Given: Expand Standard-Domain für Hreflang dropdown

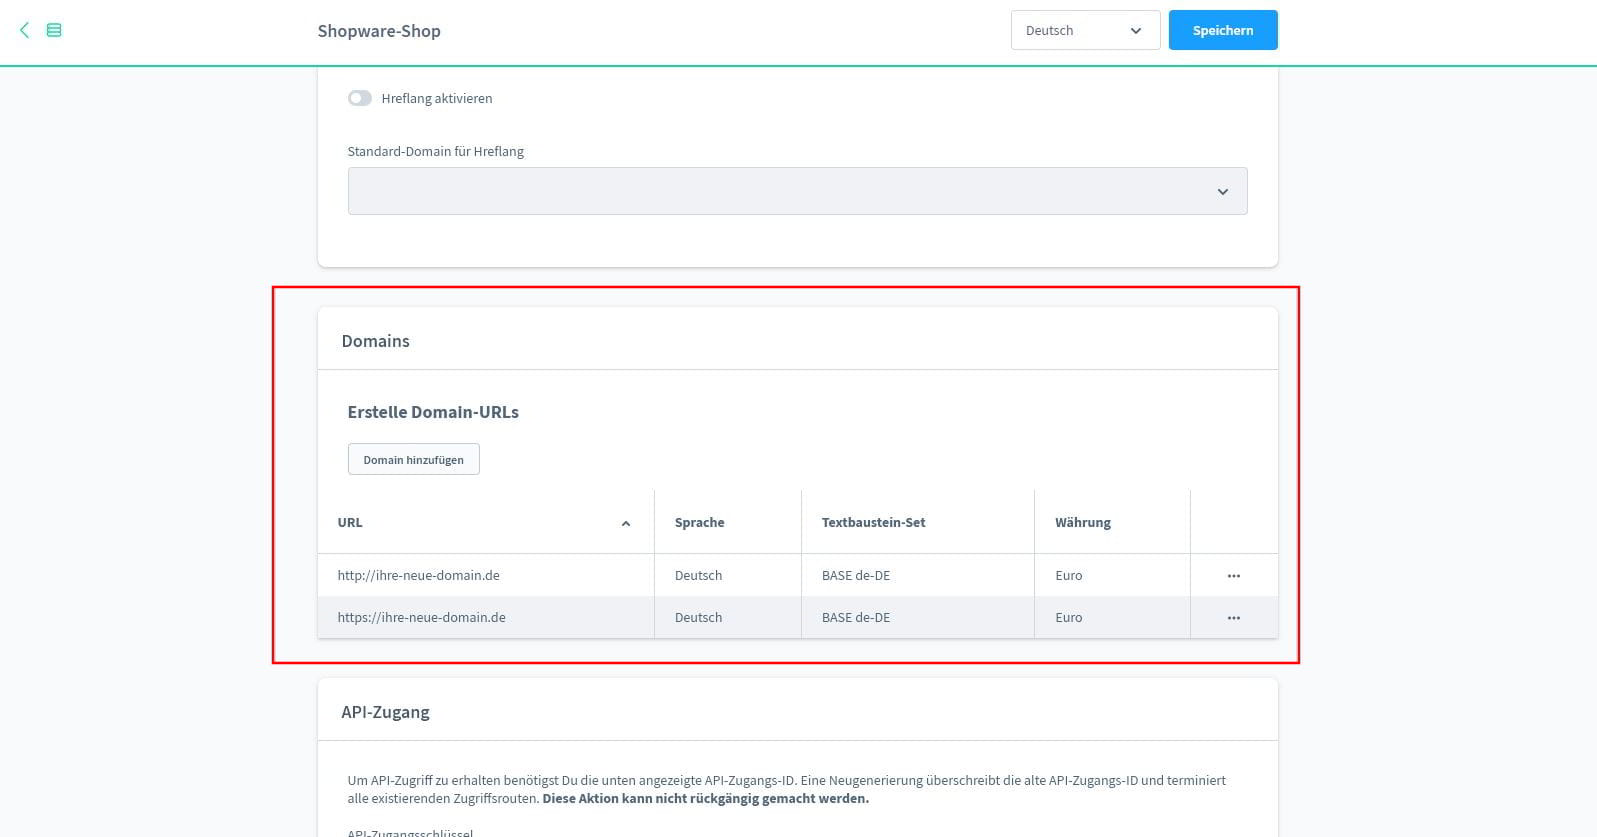Looking at the screenshot, I should tap(797, 191).
